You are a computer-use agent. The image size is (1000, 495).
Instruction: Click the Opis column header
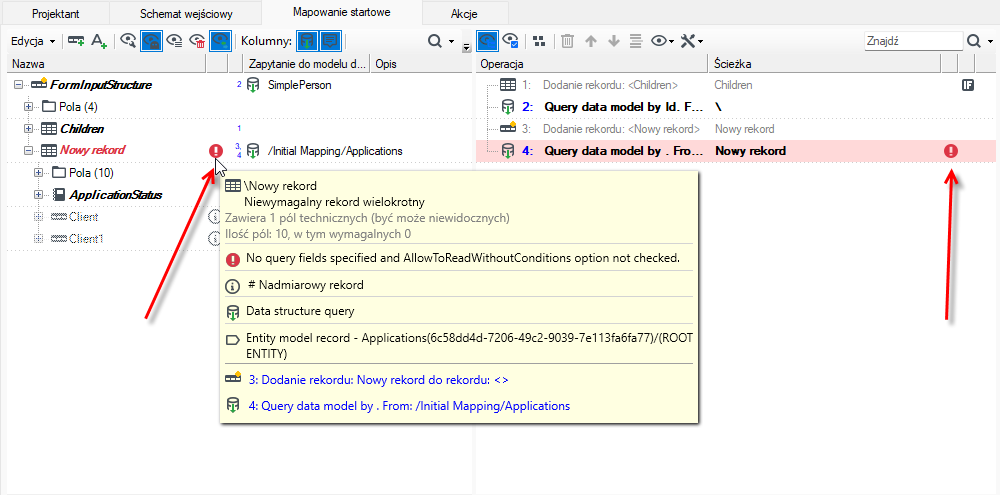(x=420, y=64)
